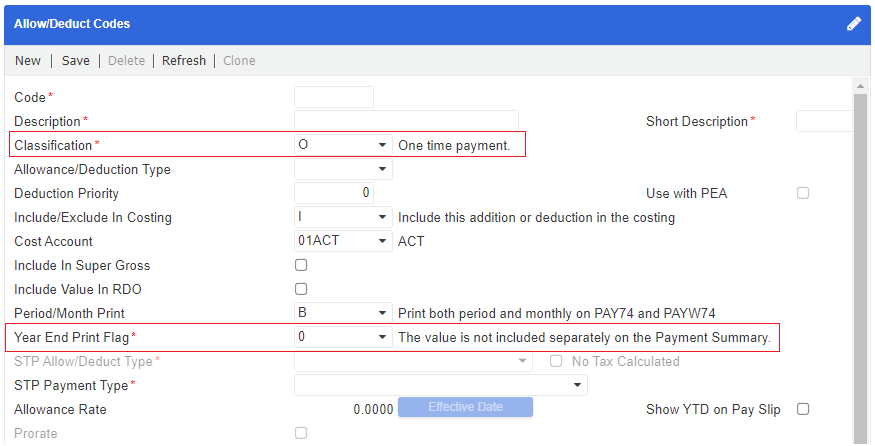Click the Deduction Priority field

point(333,193)
